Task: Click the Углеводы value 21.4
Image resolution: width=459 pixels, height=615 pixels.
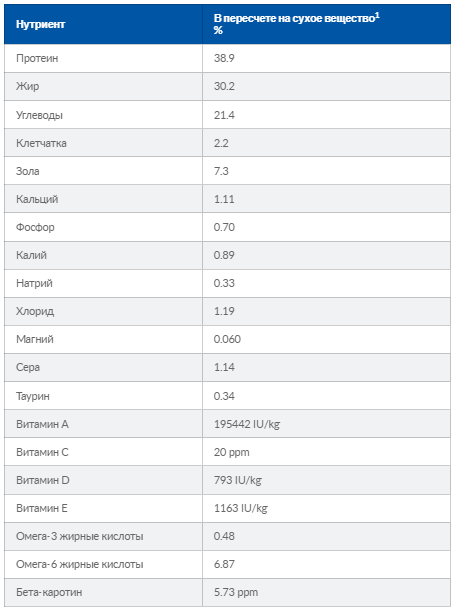Action: 224,115
